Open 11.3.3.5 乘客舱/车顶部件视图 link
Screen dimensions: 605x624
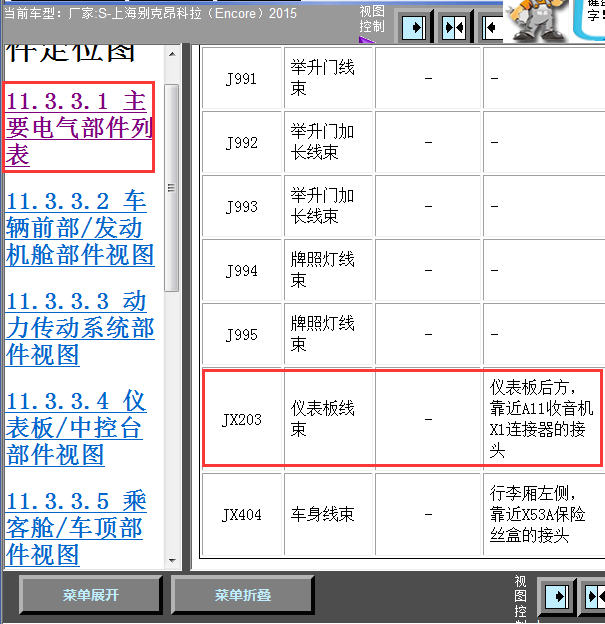pyautogui.click(x=76, y=528)
